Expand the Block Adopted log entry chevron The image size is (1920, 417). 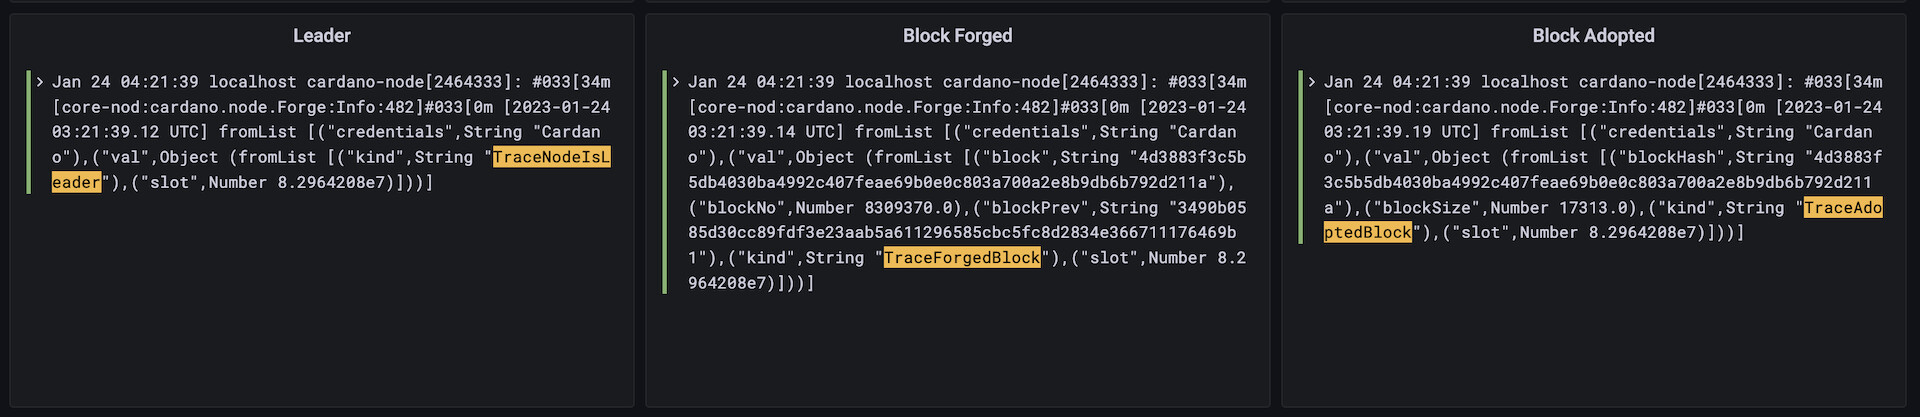1312,82
